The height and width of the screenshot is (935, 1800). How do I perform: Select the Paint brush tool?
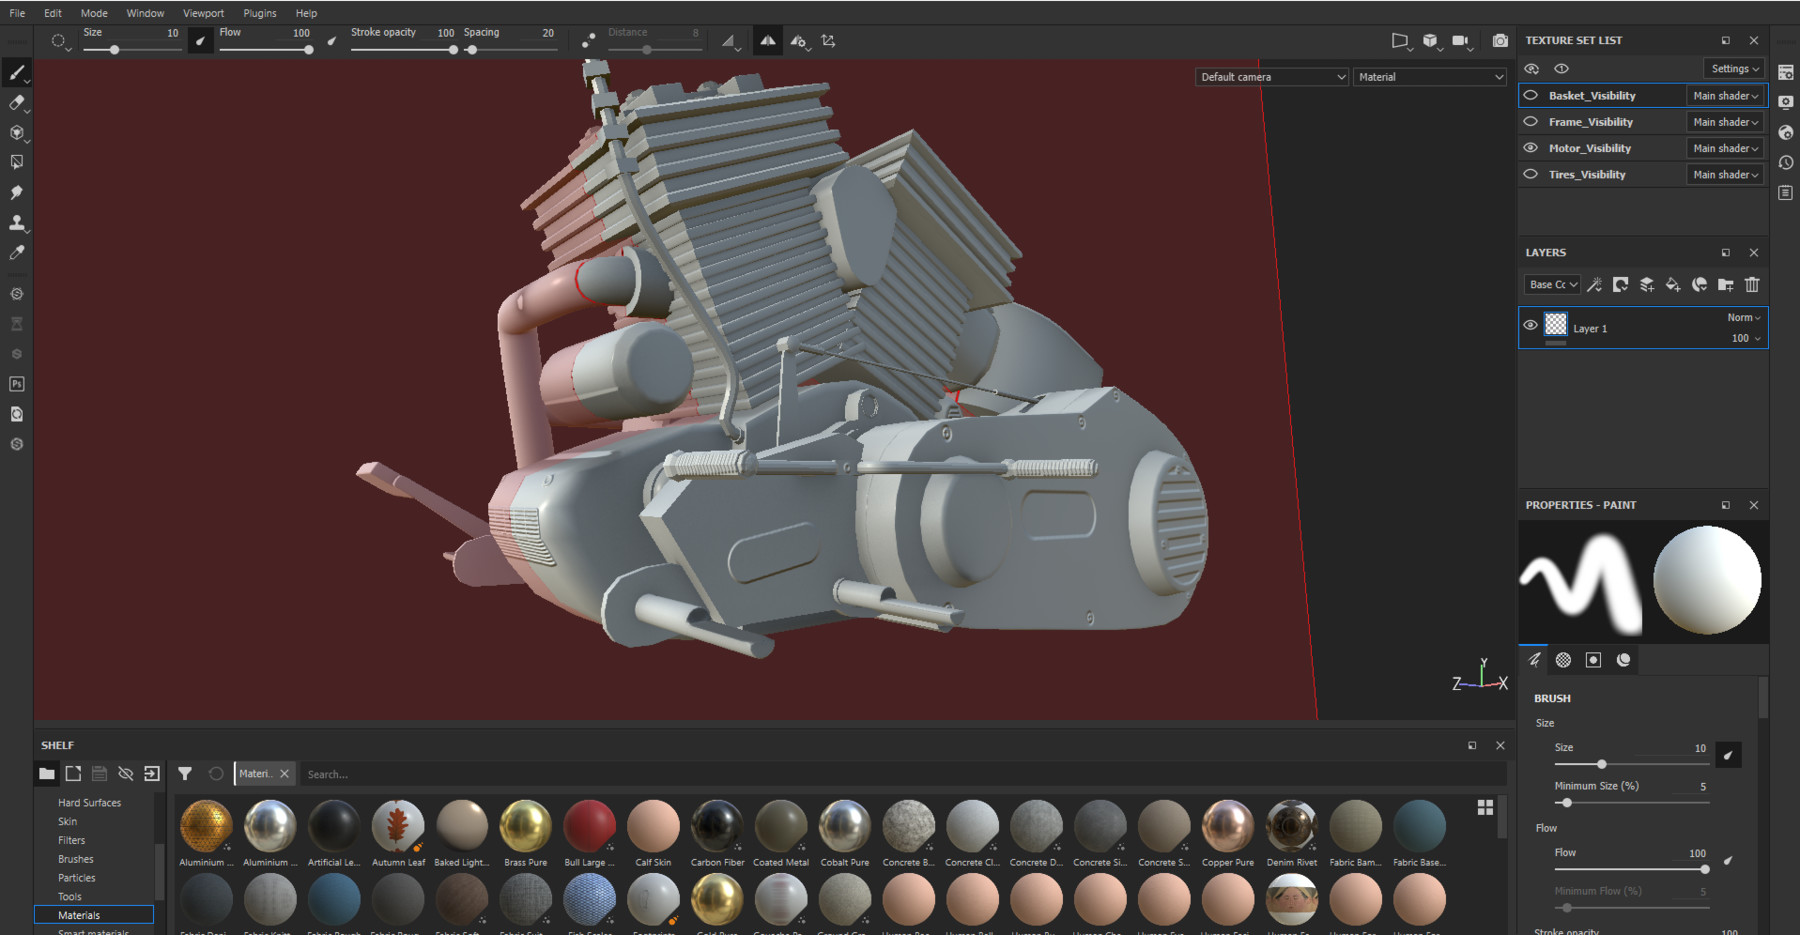17,72
